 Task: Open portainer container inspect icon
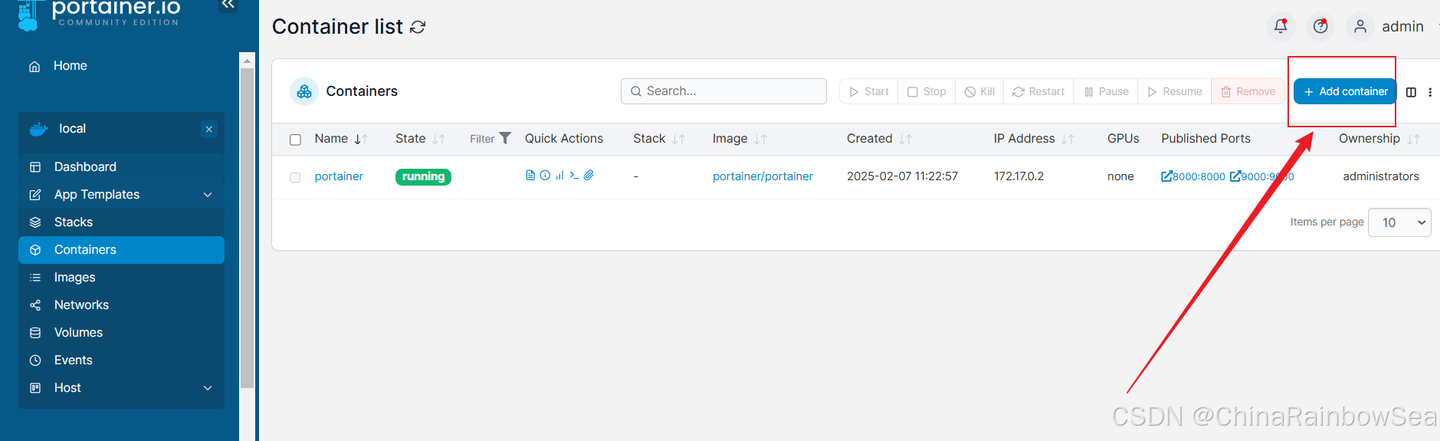tap(545, 176)
